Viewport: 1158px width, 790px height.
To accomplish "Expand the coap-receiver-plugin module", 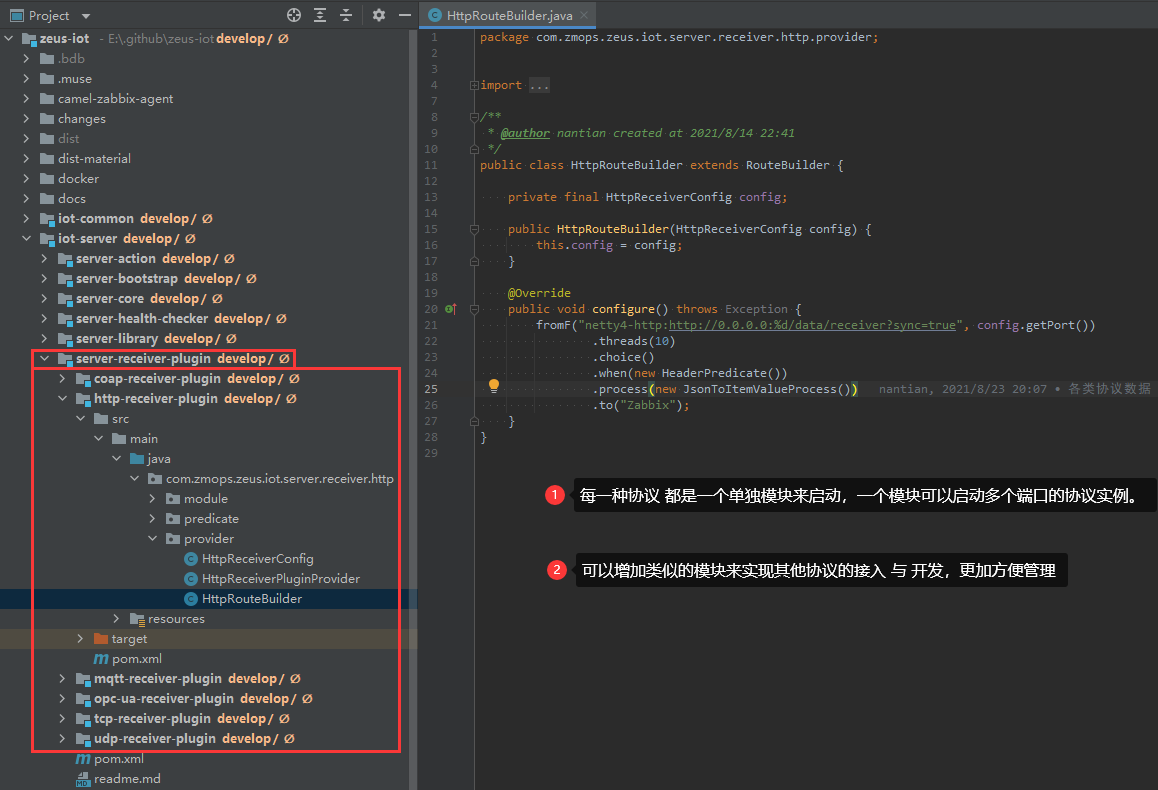I will click(62, 378).
